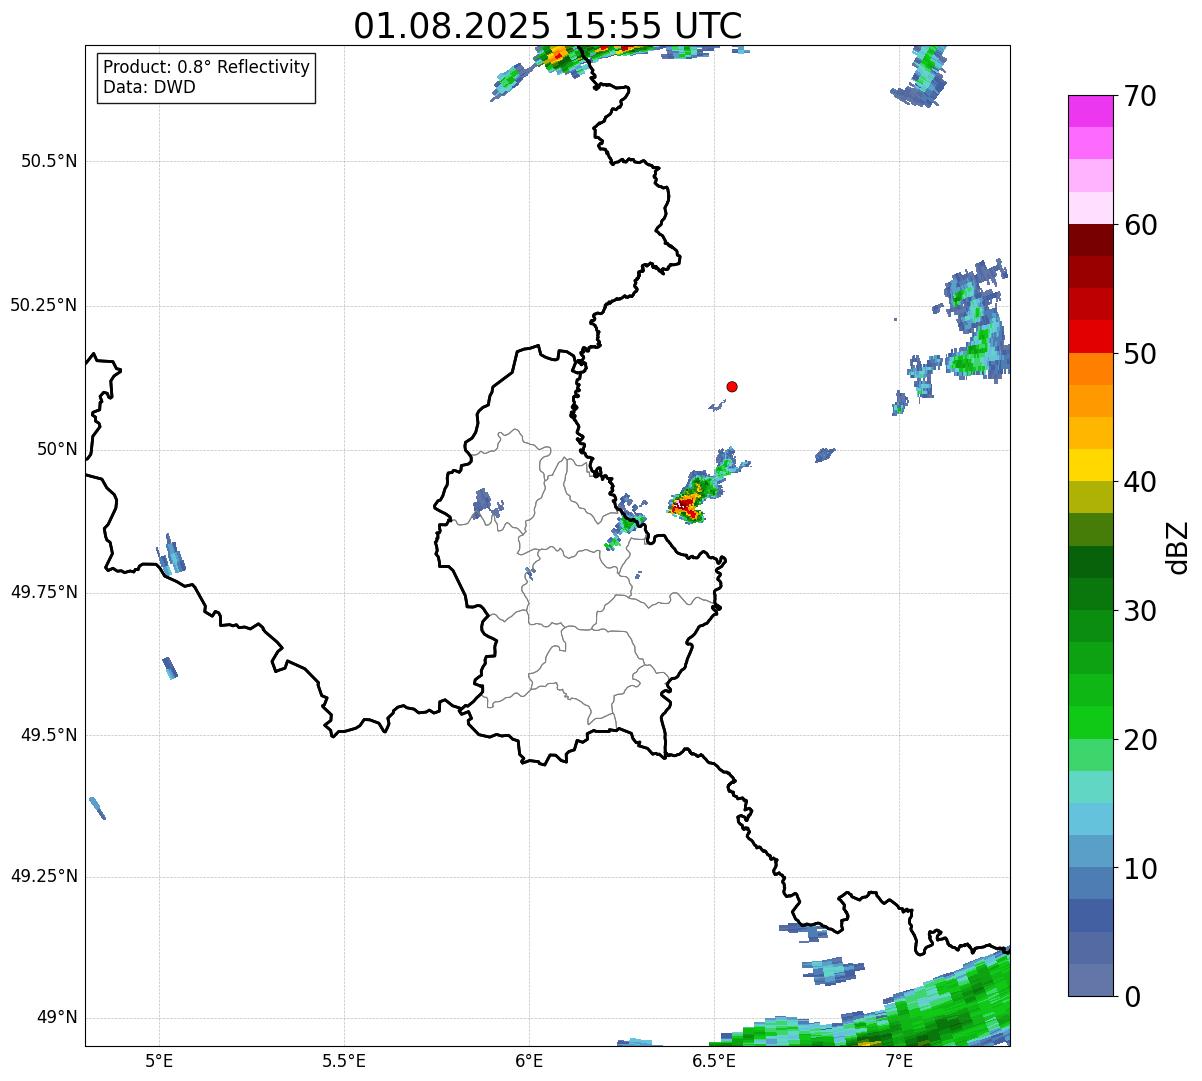Click the 49.25°N latitude label
The image size is (1202, 1081).
click(x=44, y=876)
